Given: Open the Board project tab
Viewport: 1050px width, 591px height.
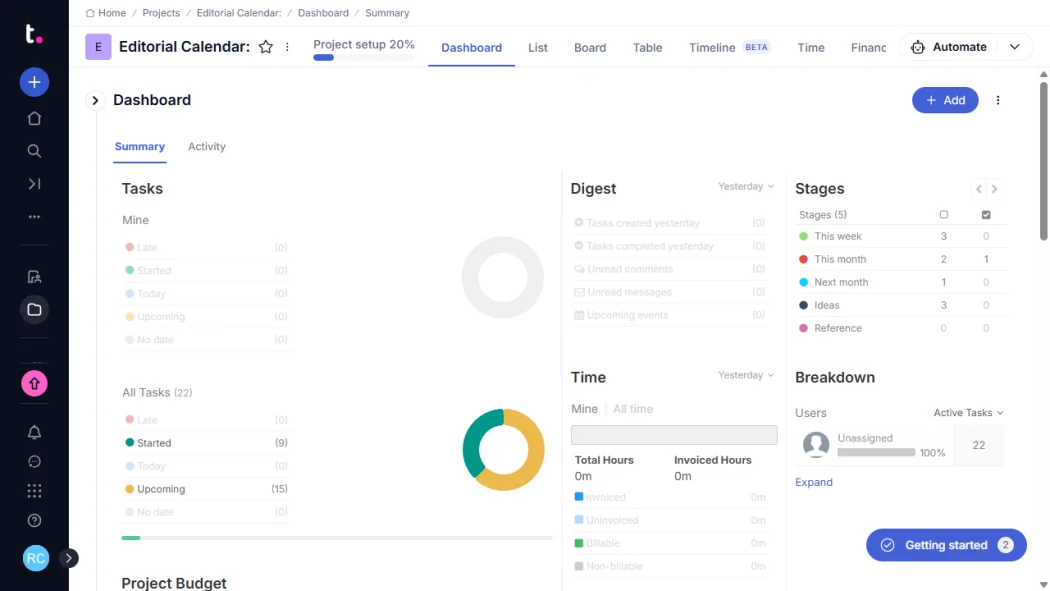Looking at the screenshot, I should click(x=590, y=48).
